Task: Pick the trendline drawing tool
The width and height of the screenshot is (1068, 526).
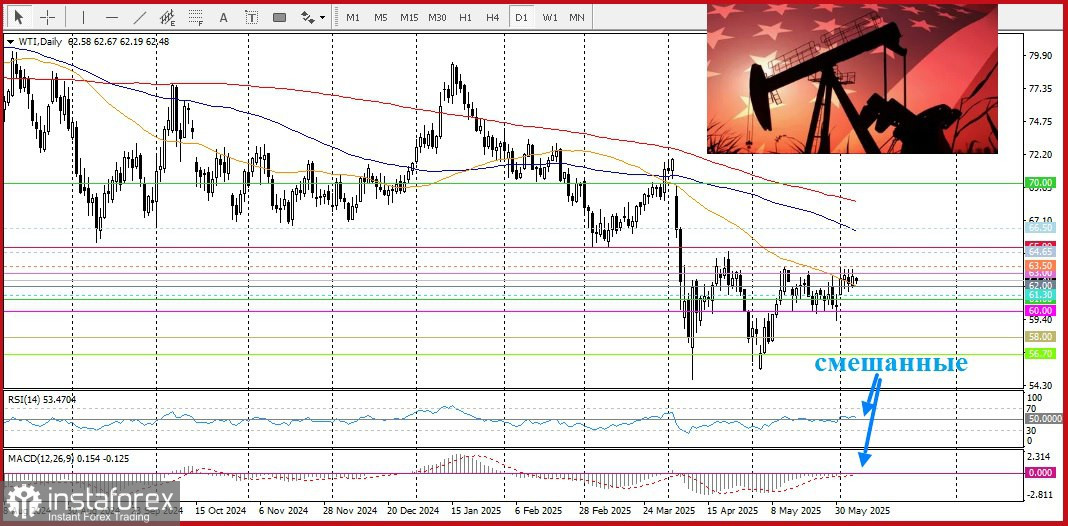Action: point(140,17)
